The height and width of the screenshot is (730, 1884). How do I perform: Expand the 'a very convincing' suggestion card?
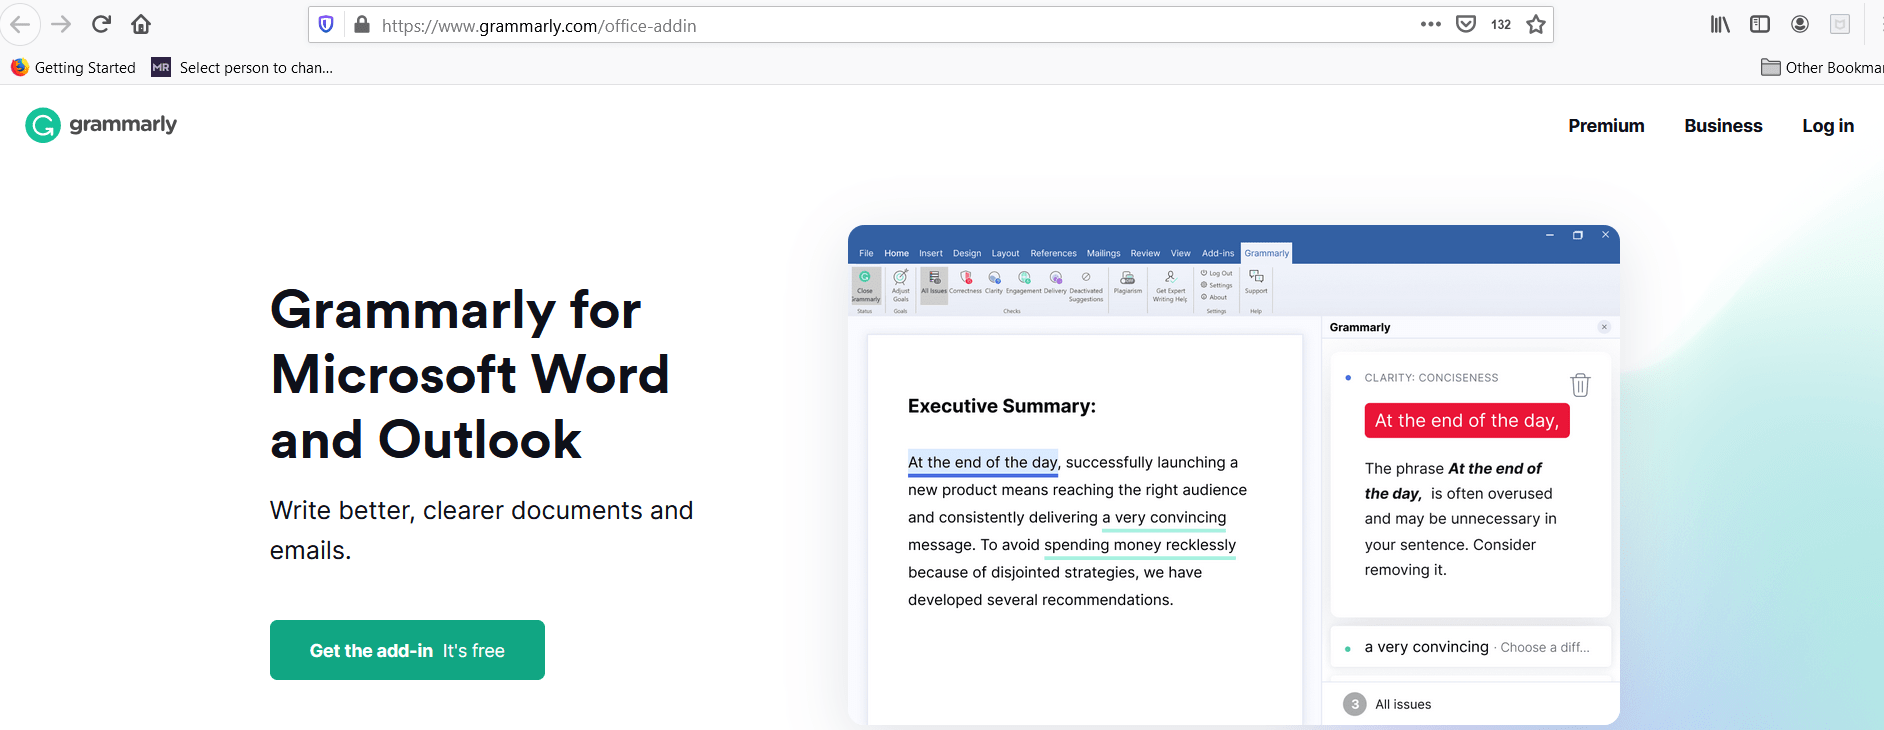(x=1471, y=647)
